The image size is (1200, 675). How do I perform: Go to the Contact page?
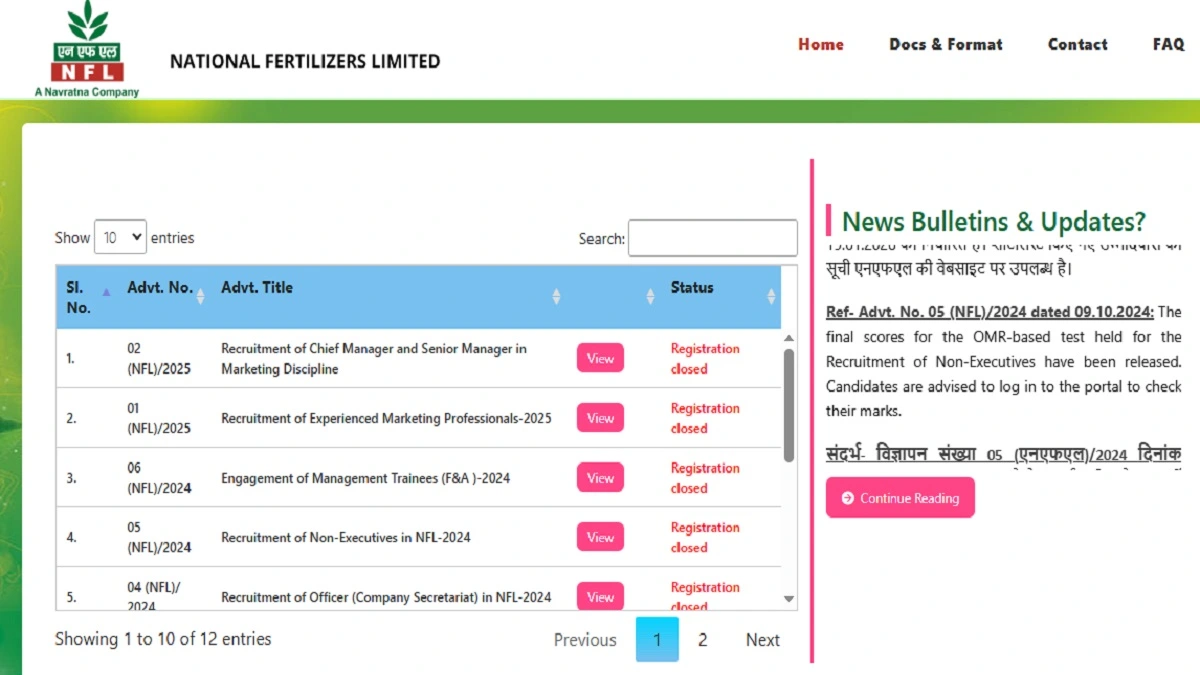1077,44
